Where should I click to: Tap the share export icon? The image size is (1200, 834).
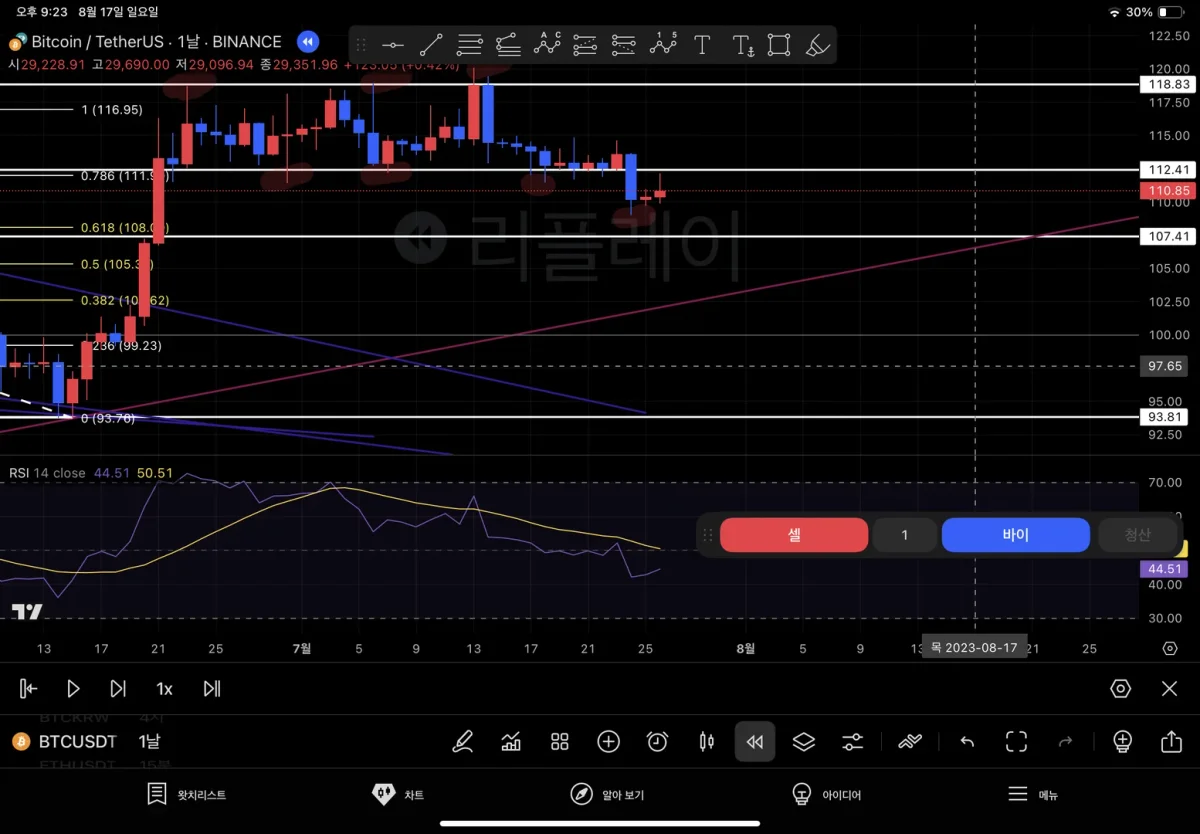point(1171,742)
